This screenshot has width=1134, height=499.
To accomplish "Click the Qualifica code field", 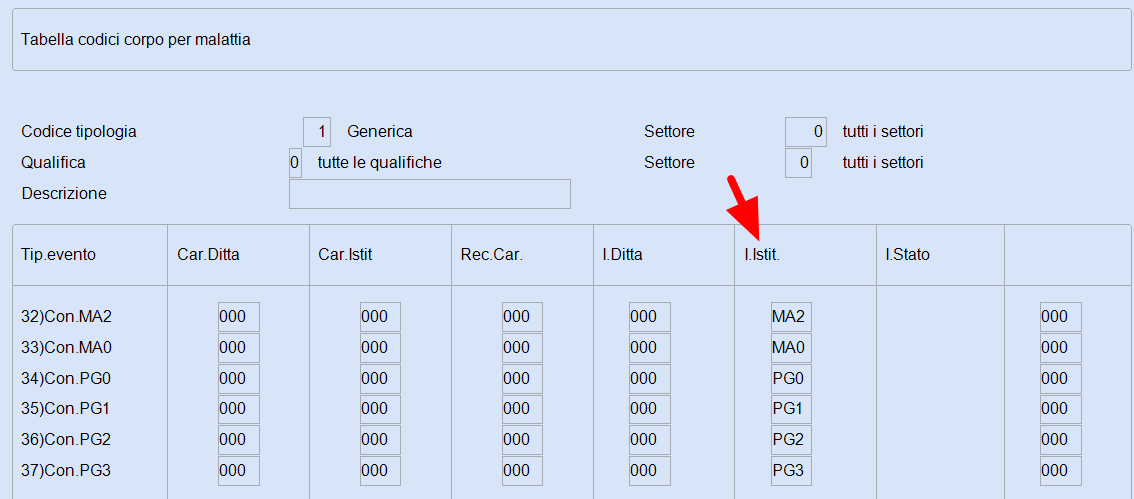I will click(294, 163).
